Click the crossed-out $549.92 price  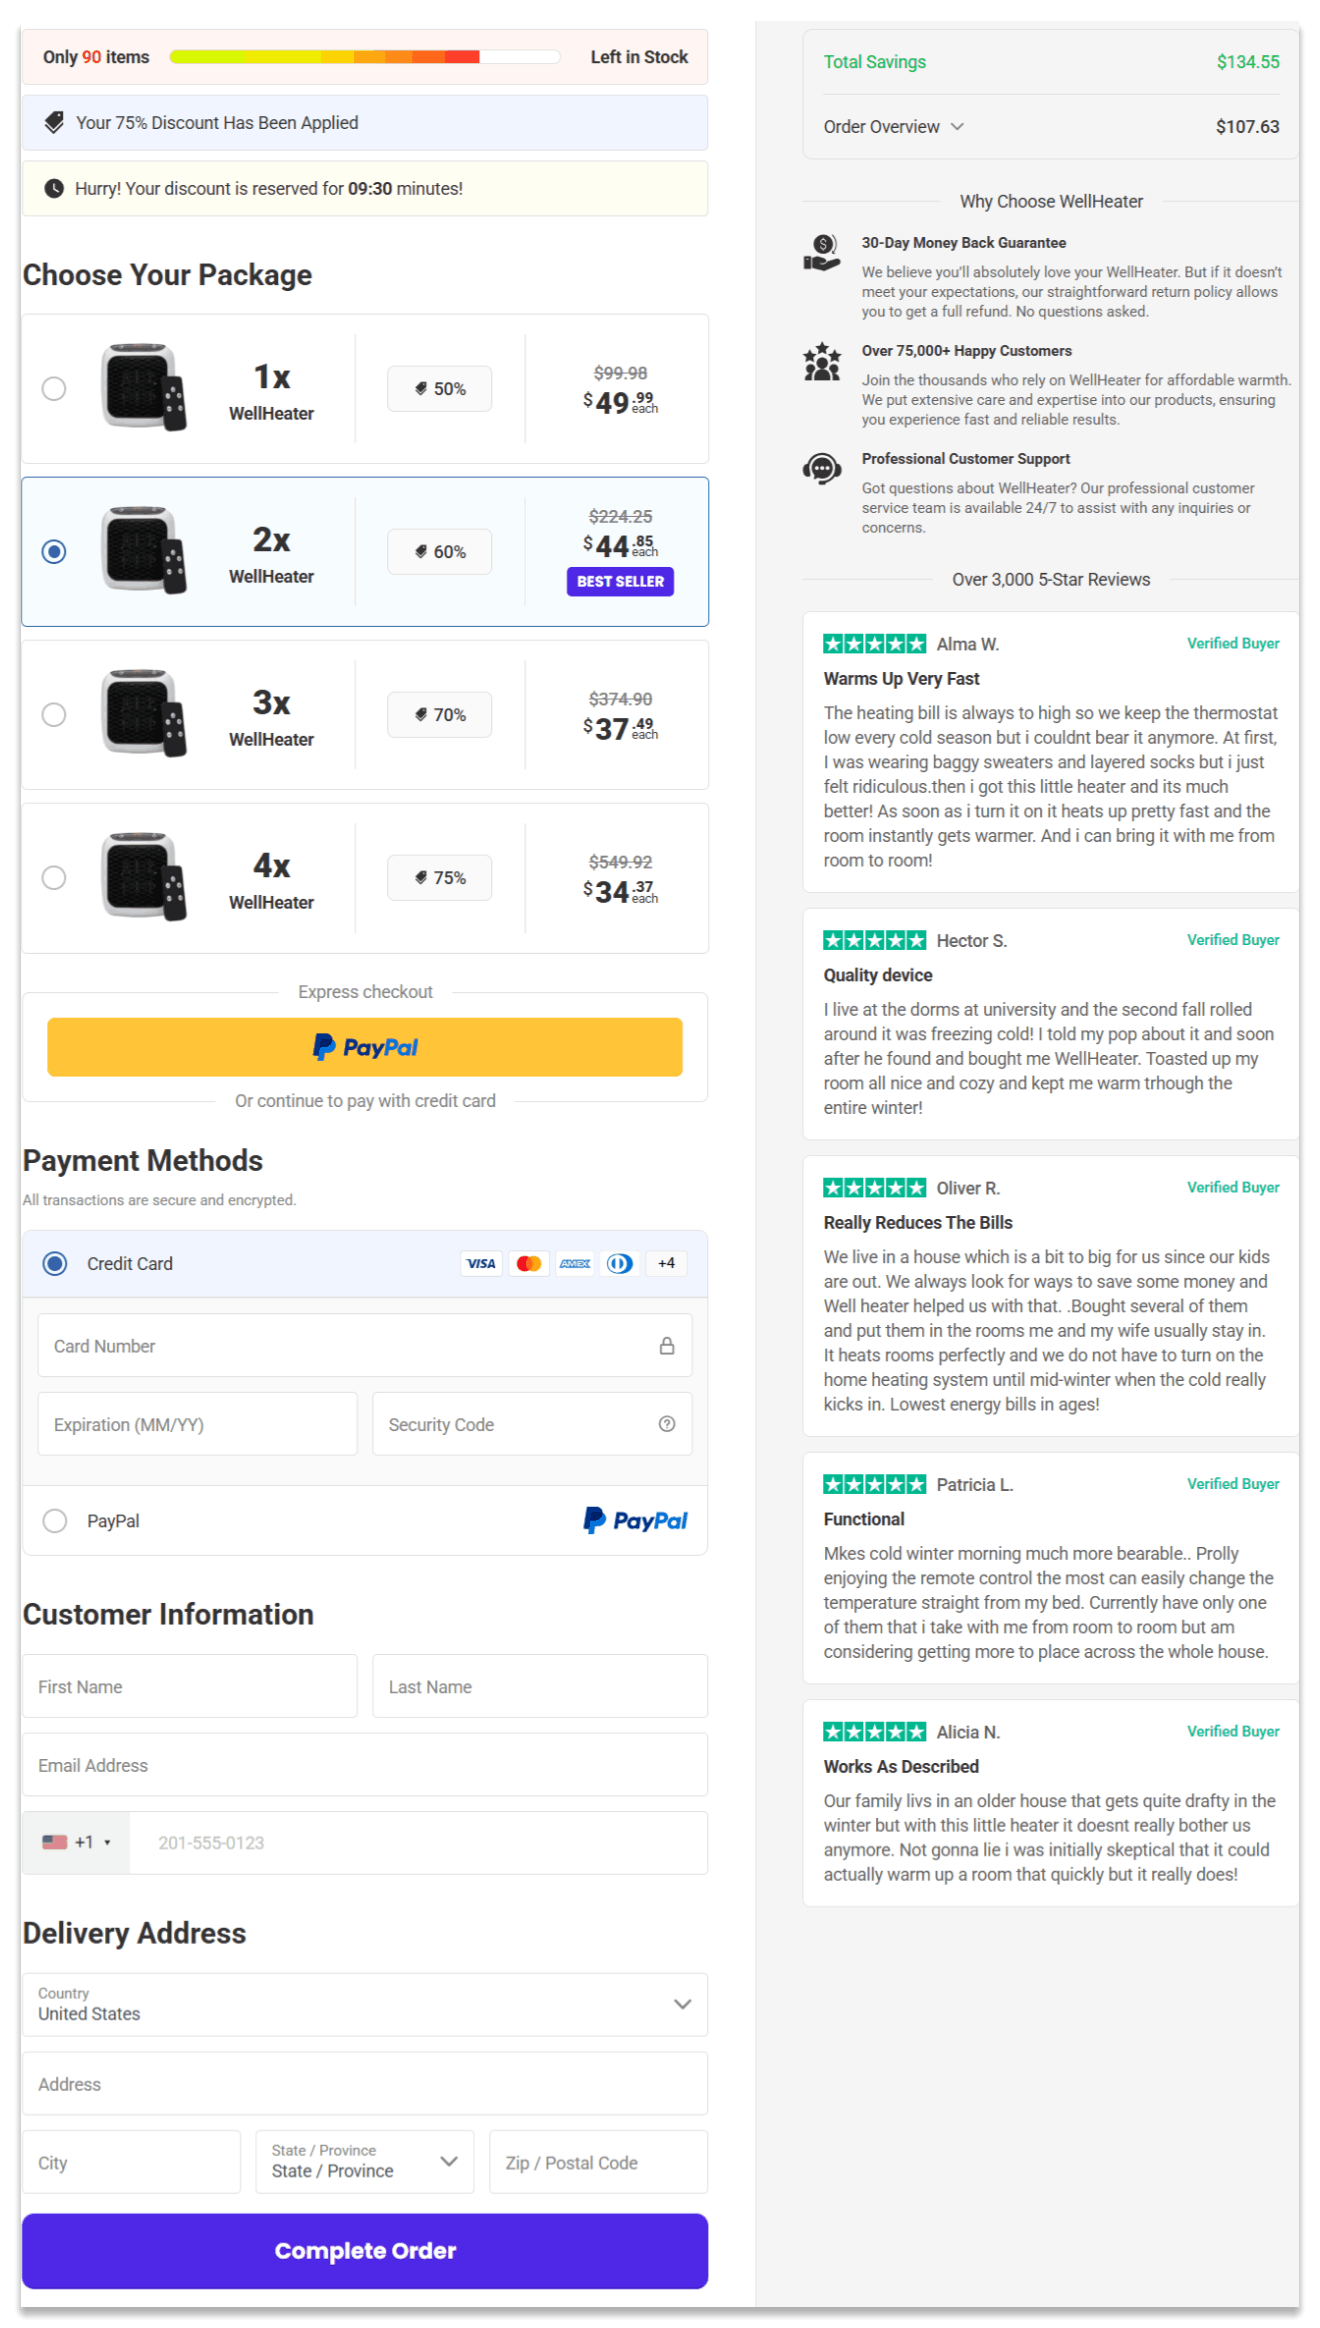[620, 861]
